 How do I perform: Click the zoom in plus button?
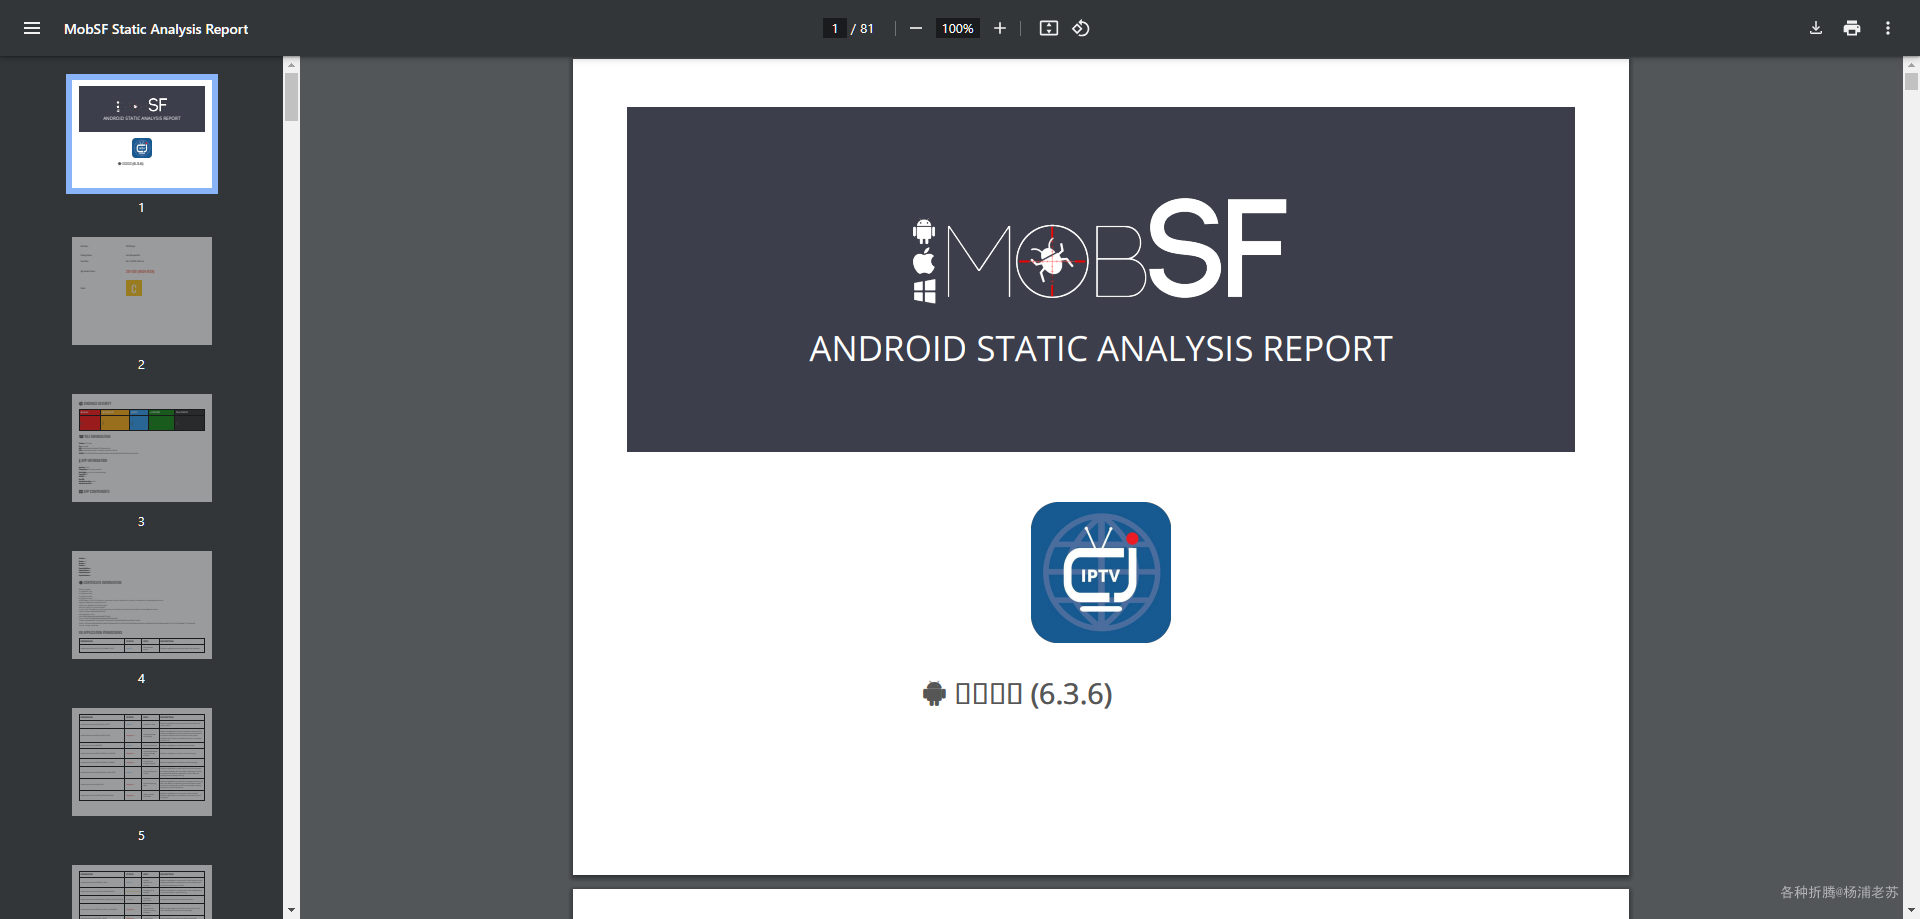[999, 28]
